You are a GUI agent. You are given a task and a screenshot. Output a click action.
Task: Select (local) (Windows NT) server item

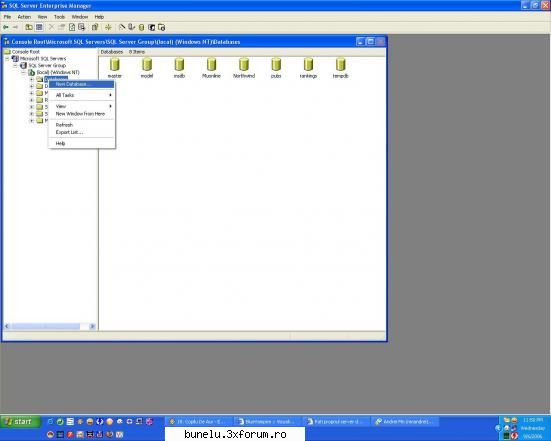[58, 72]
